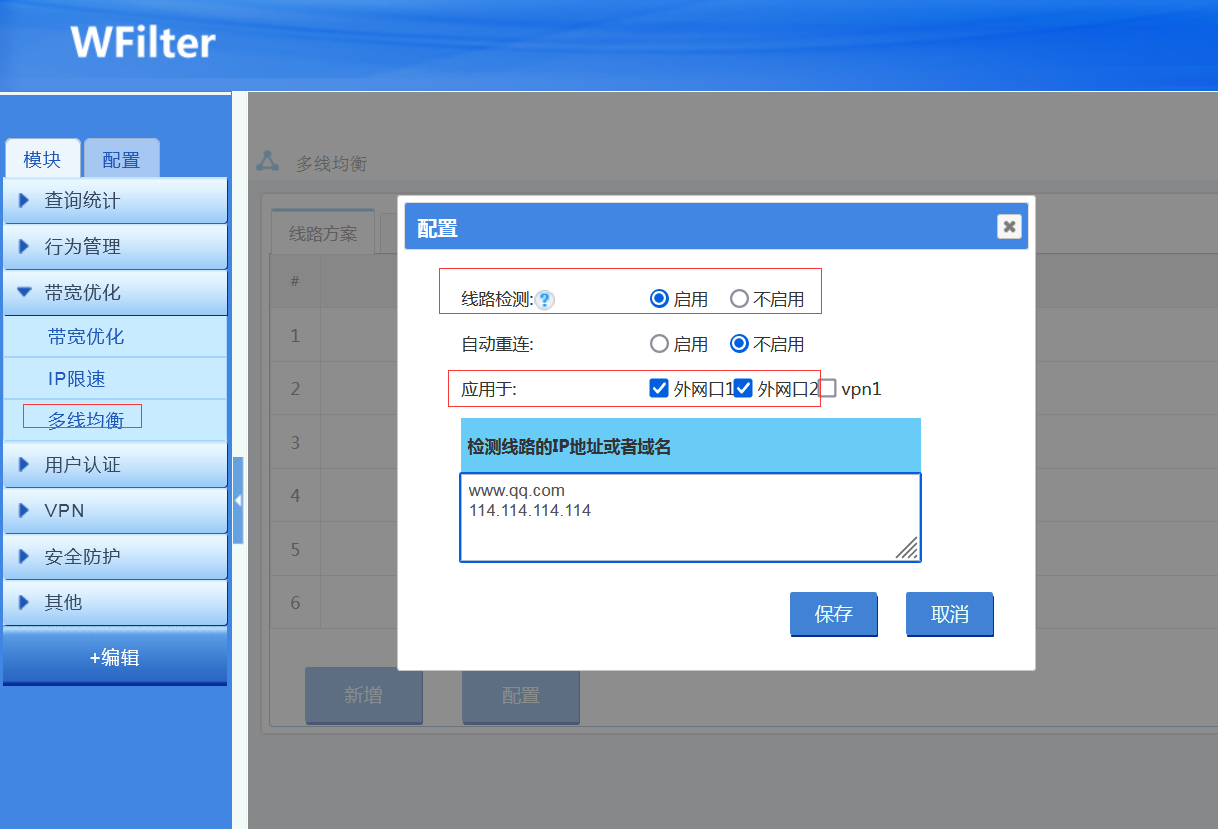Select 启用 radio for 线路检测
1218x829 pixels.
pos(659,299)
